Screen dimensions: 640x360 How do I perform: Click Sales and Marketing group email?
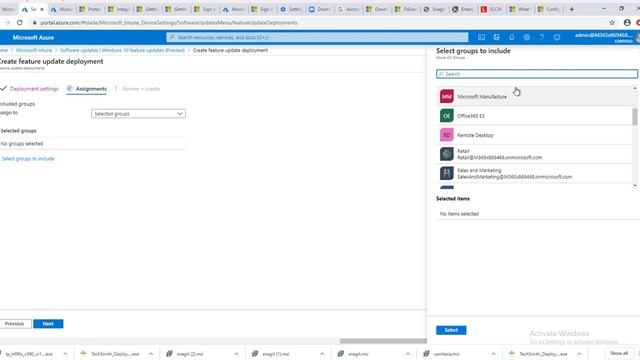click(x=514, y=177)
